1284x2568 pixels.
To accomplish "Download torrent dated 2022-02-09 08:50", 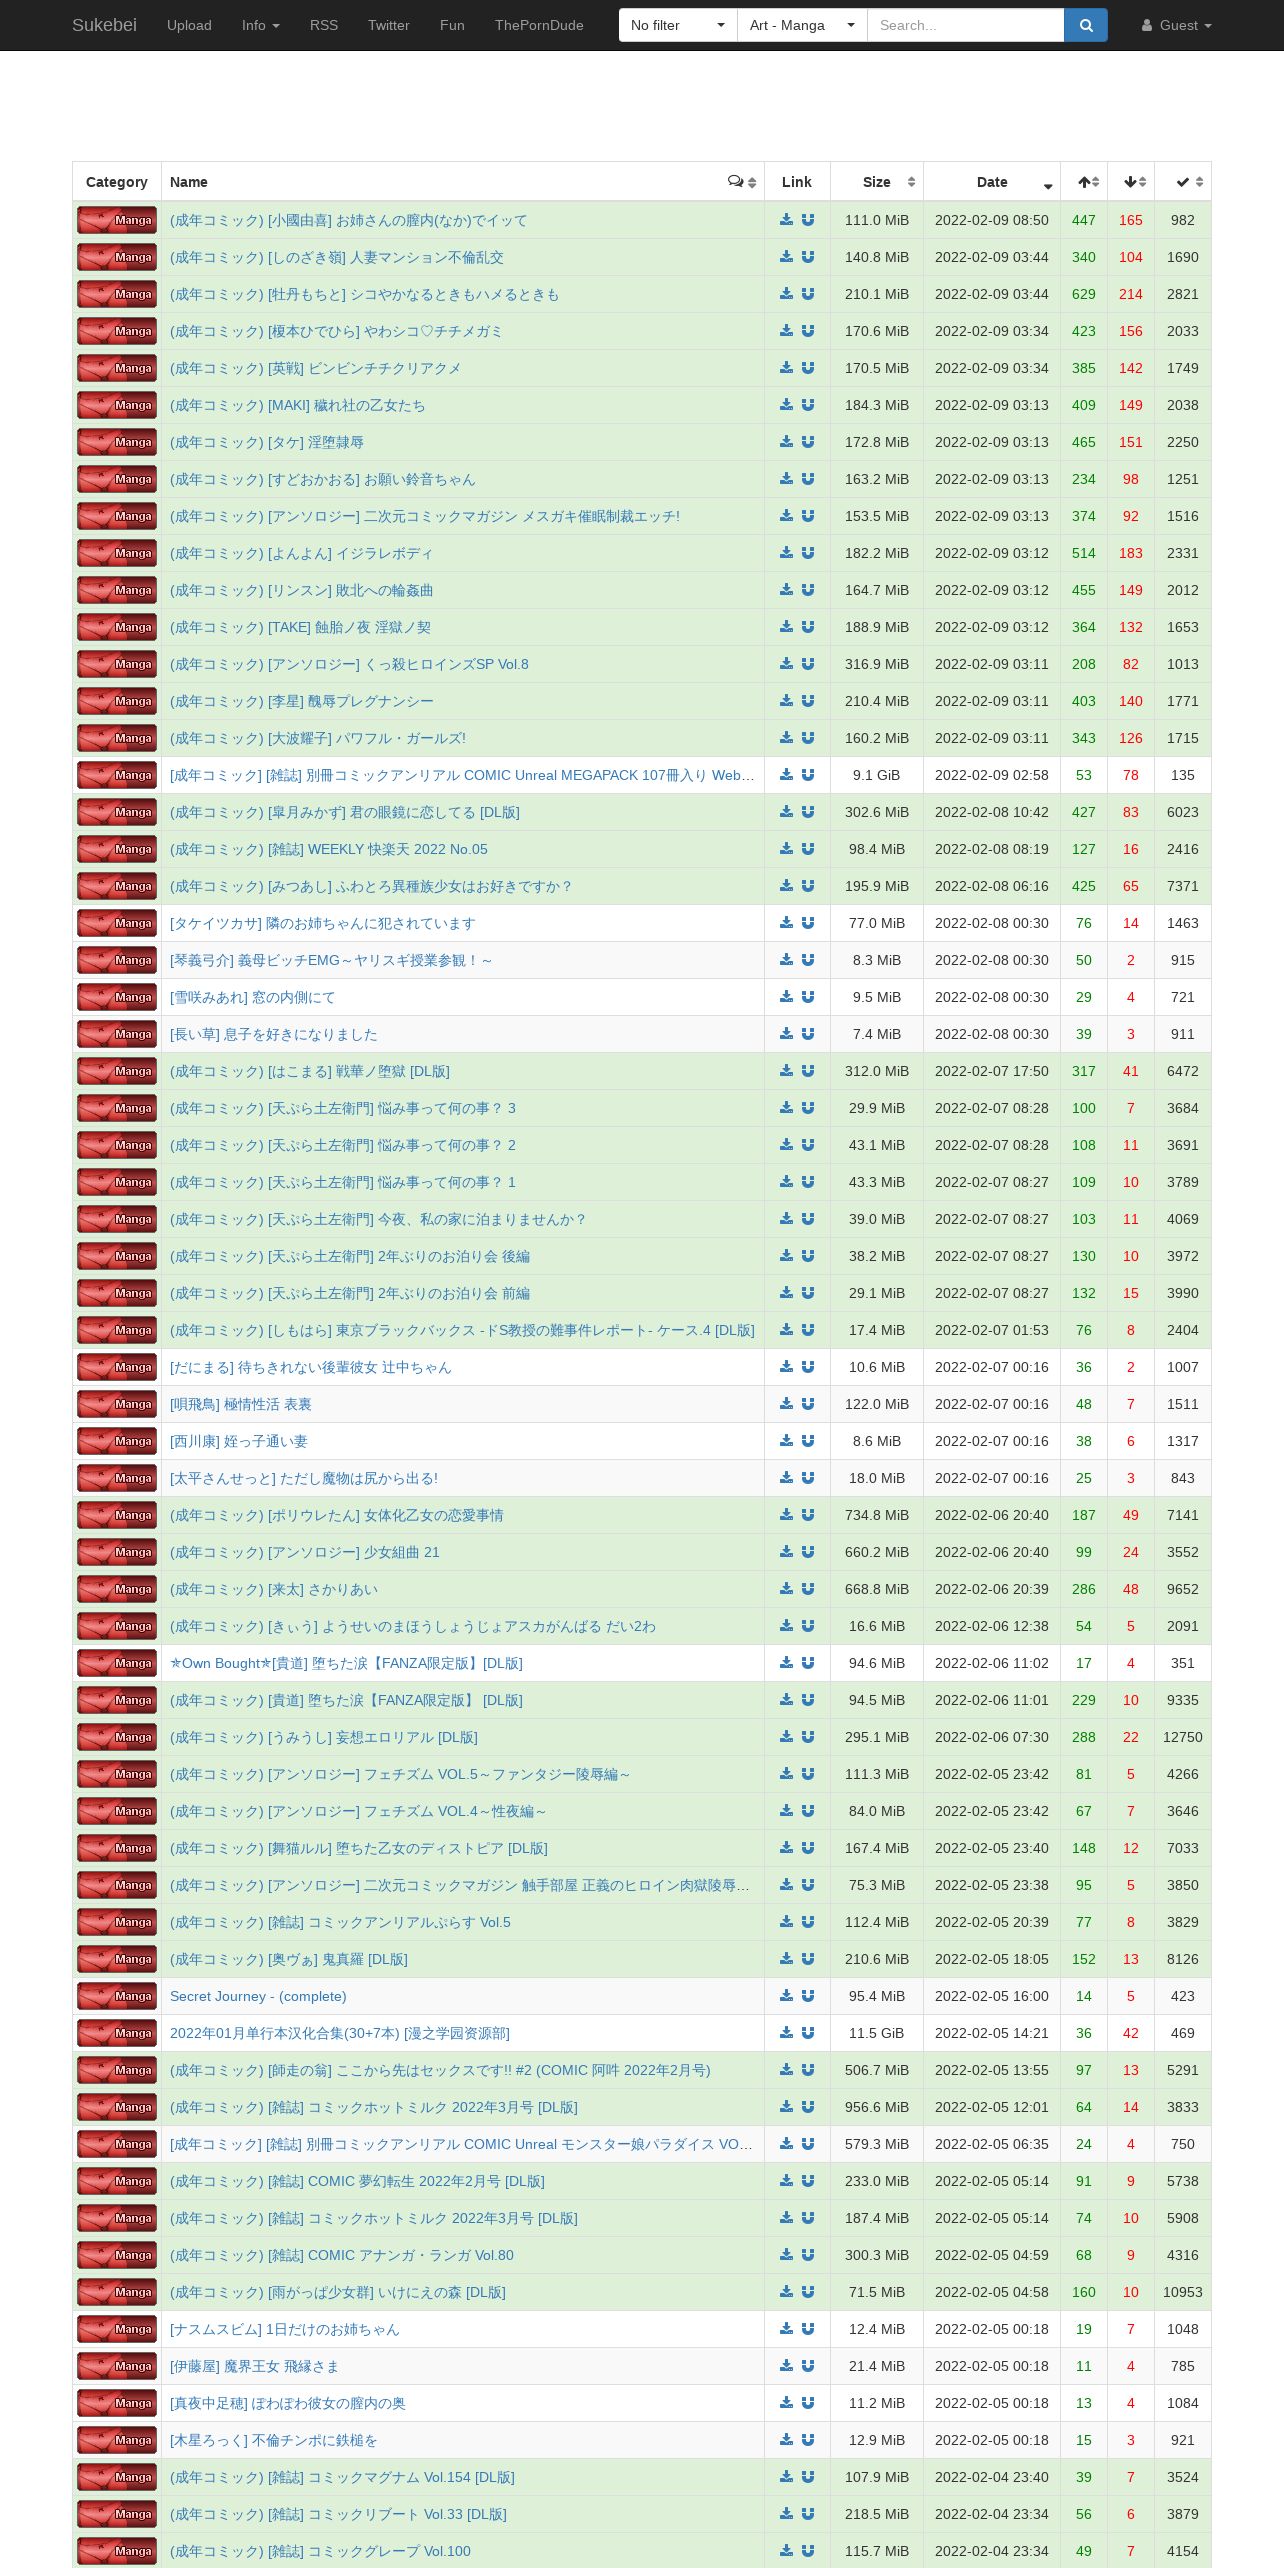I will click(x=786, y=220).
